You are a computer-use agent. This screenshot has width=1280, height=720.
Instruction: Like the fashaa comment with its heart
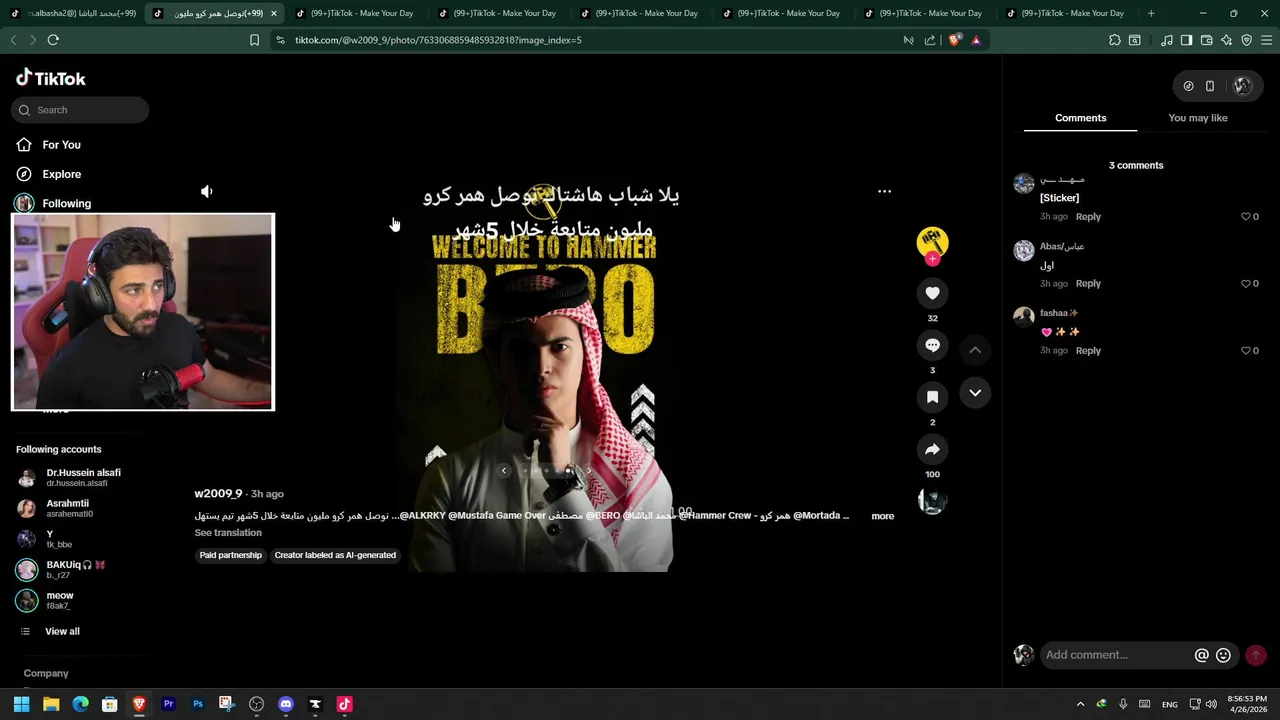(1246, 351)
